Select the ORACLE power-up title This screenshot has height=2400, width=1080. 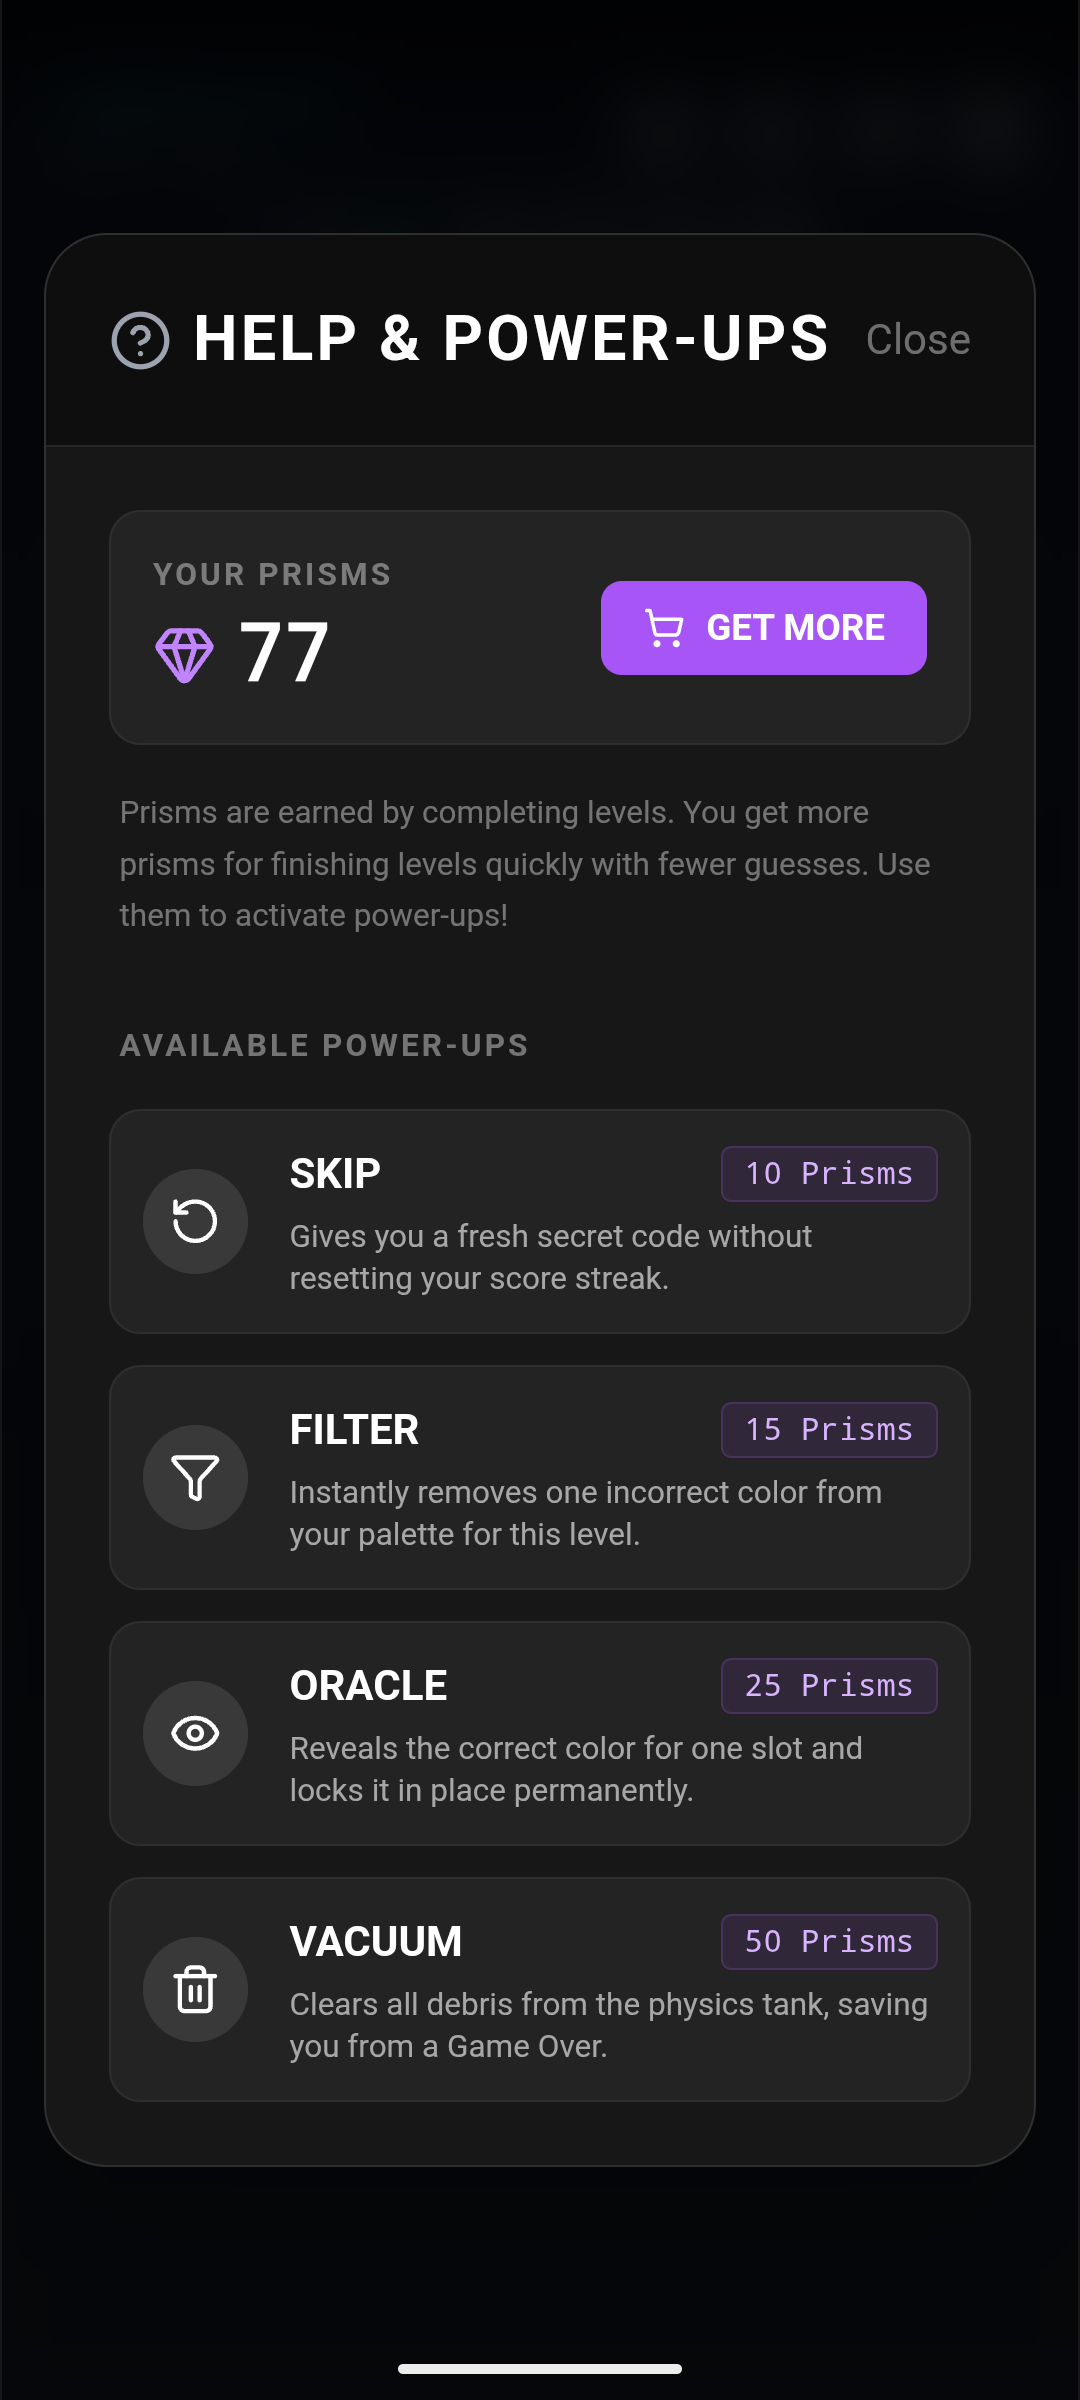pos(368,1686)
